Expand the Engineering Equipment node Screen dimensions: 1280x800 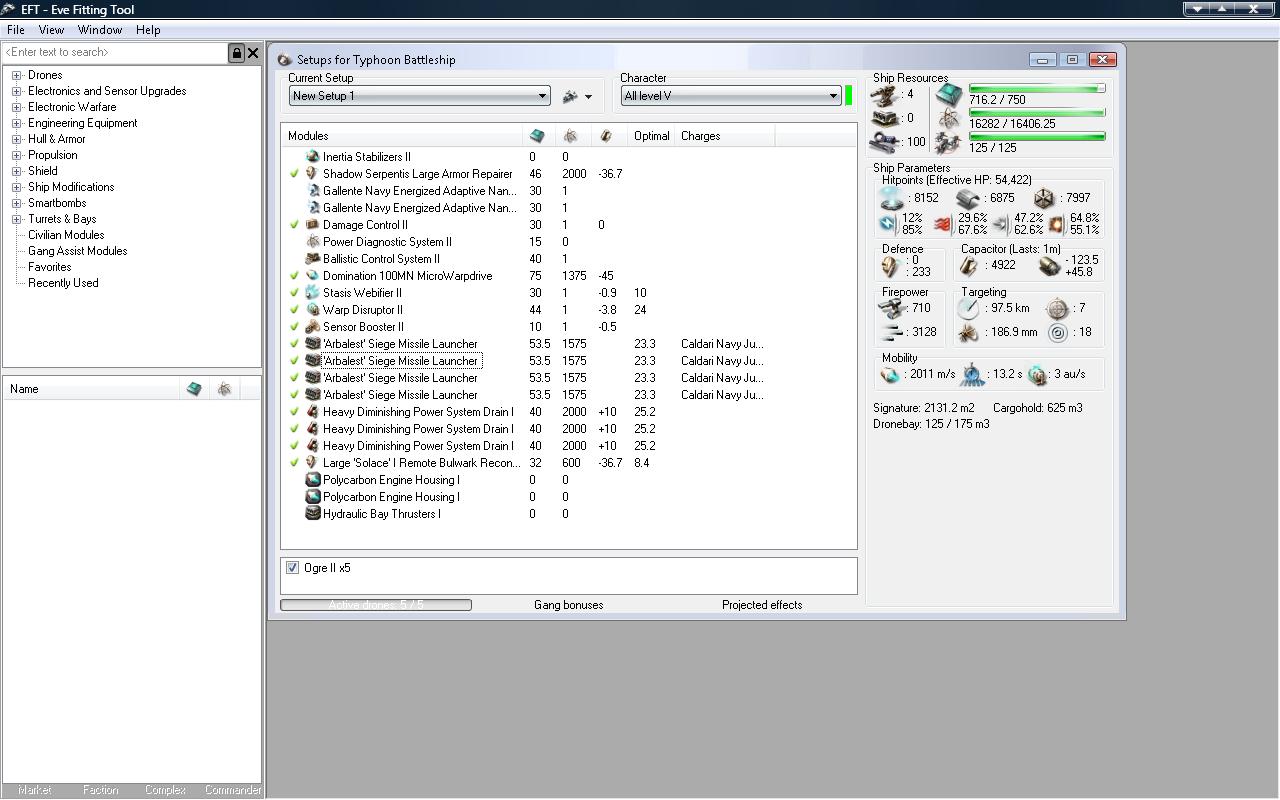click(17, 123)
